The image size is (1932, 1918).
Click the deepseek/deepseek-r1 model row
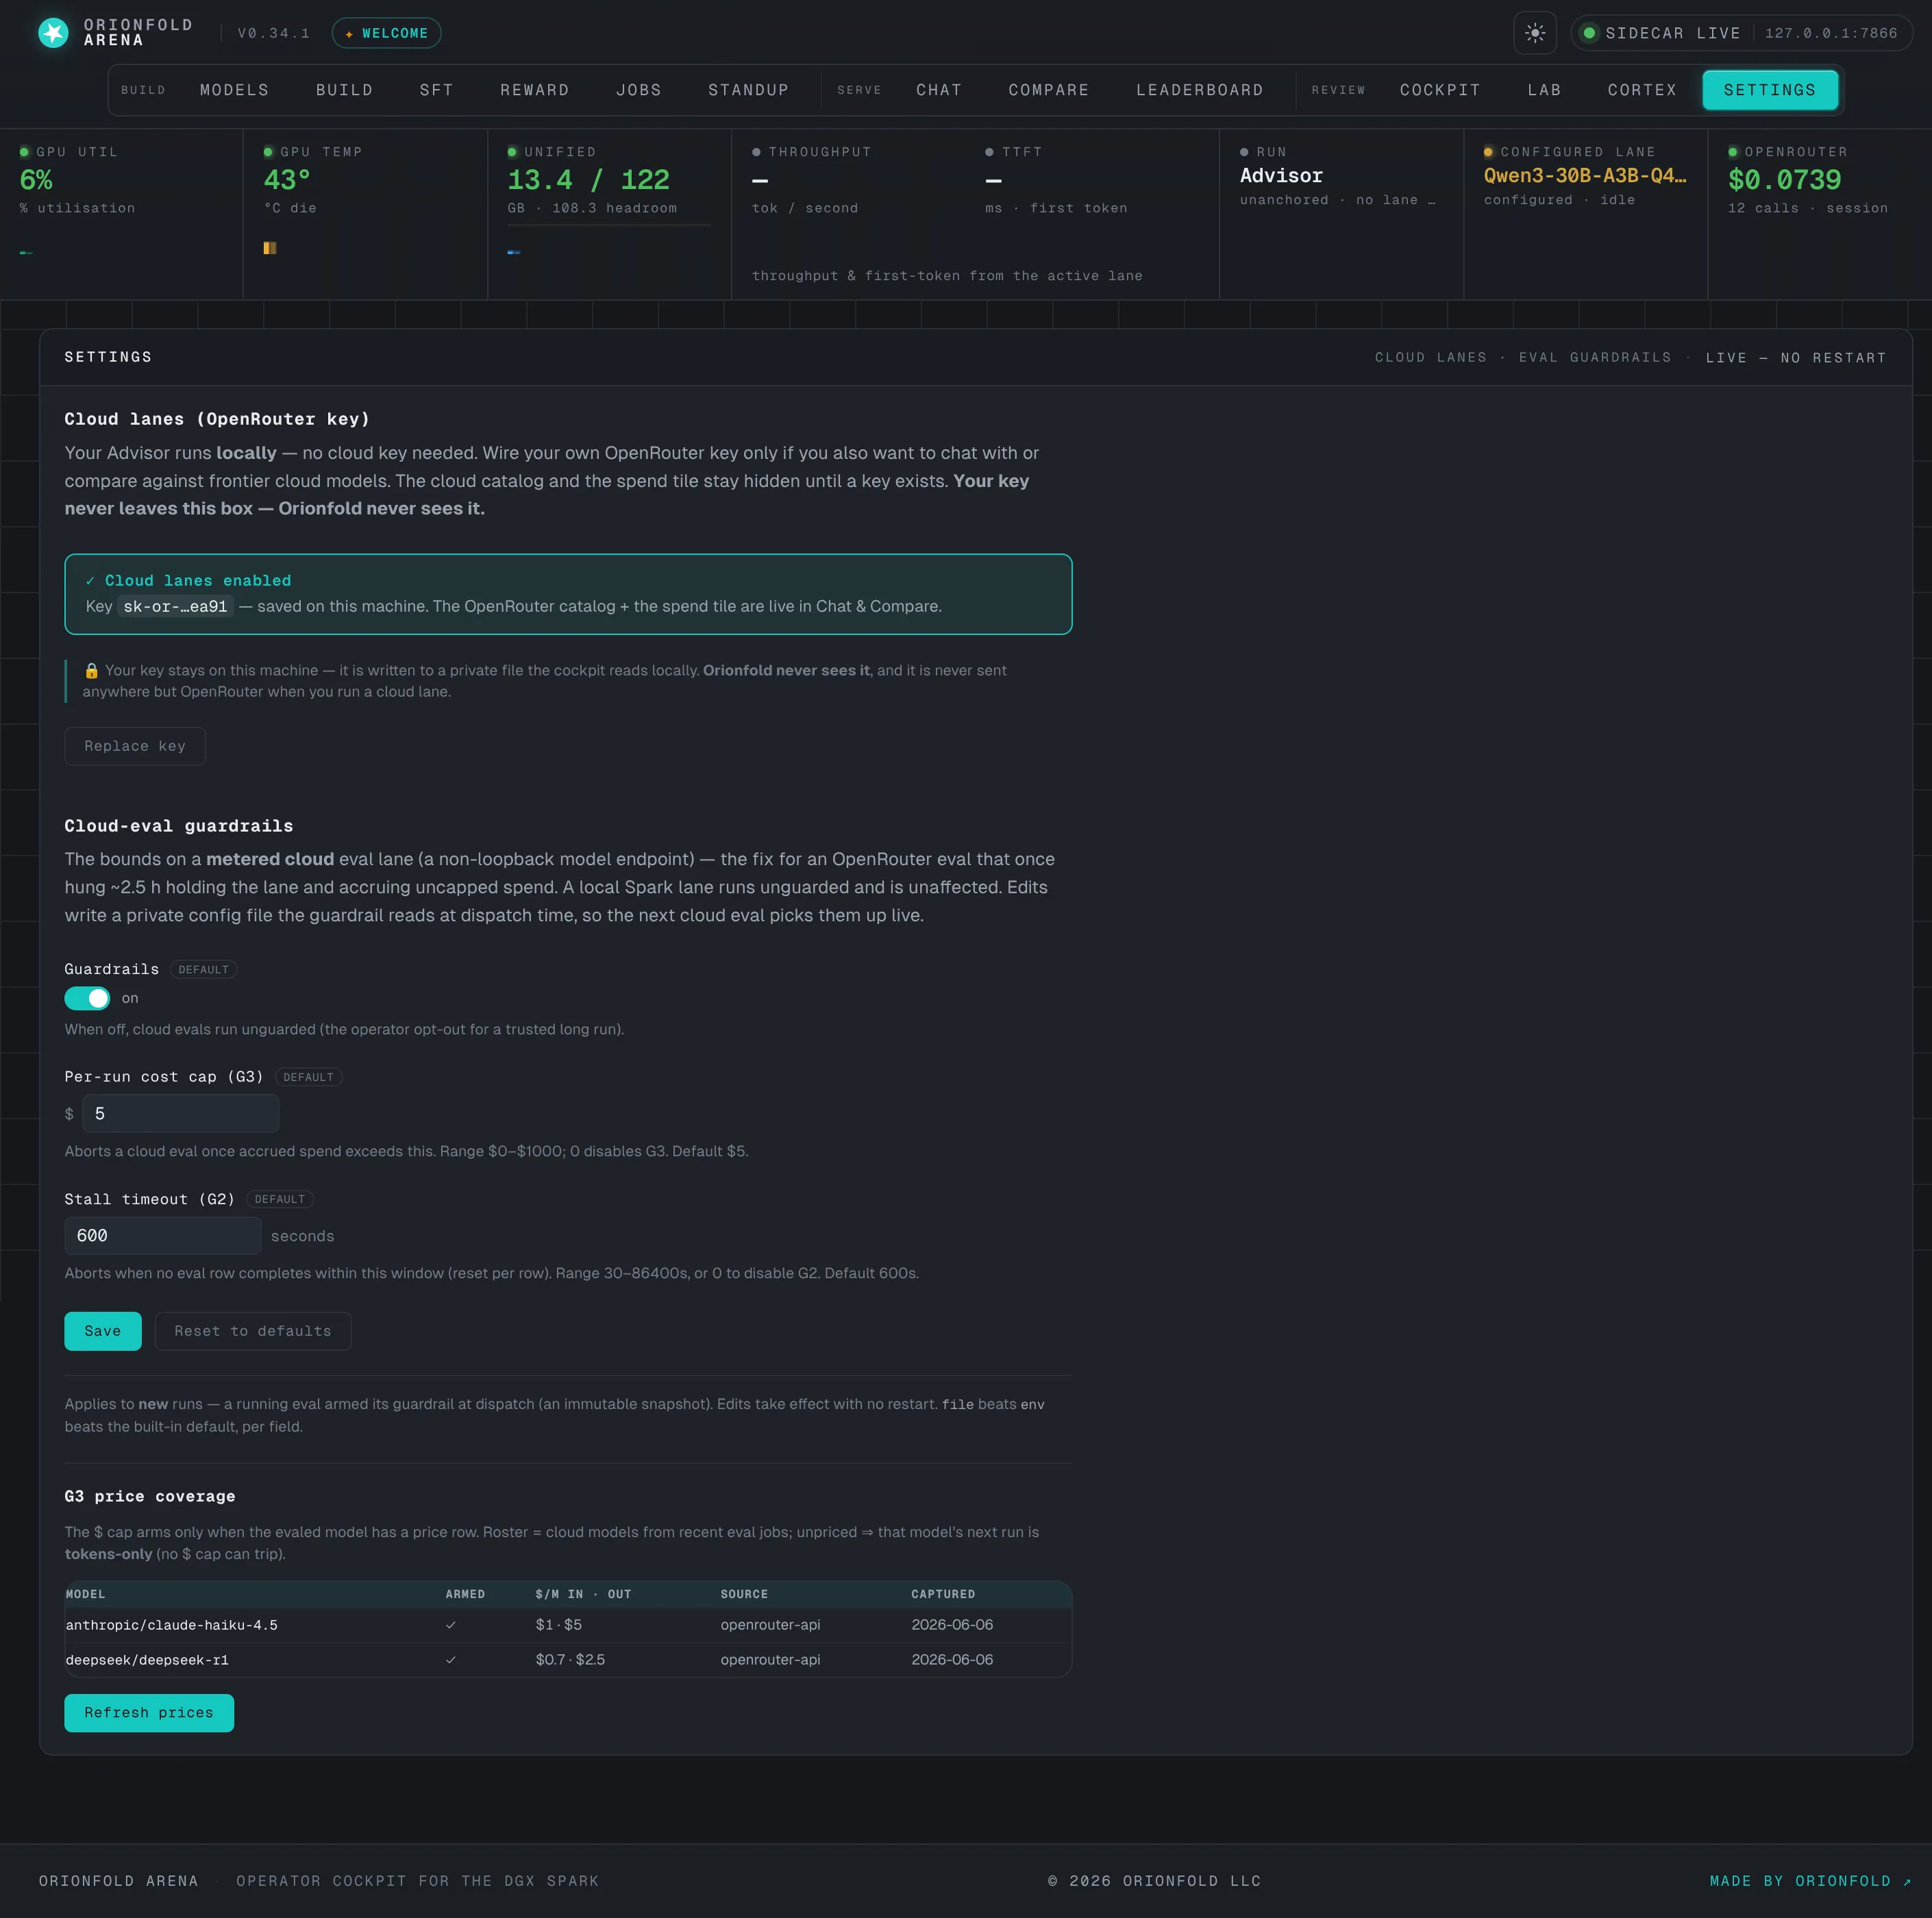(568, 1660)
